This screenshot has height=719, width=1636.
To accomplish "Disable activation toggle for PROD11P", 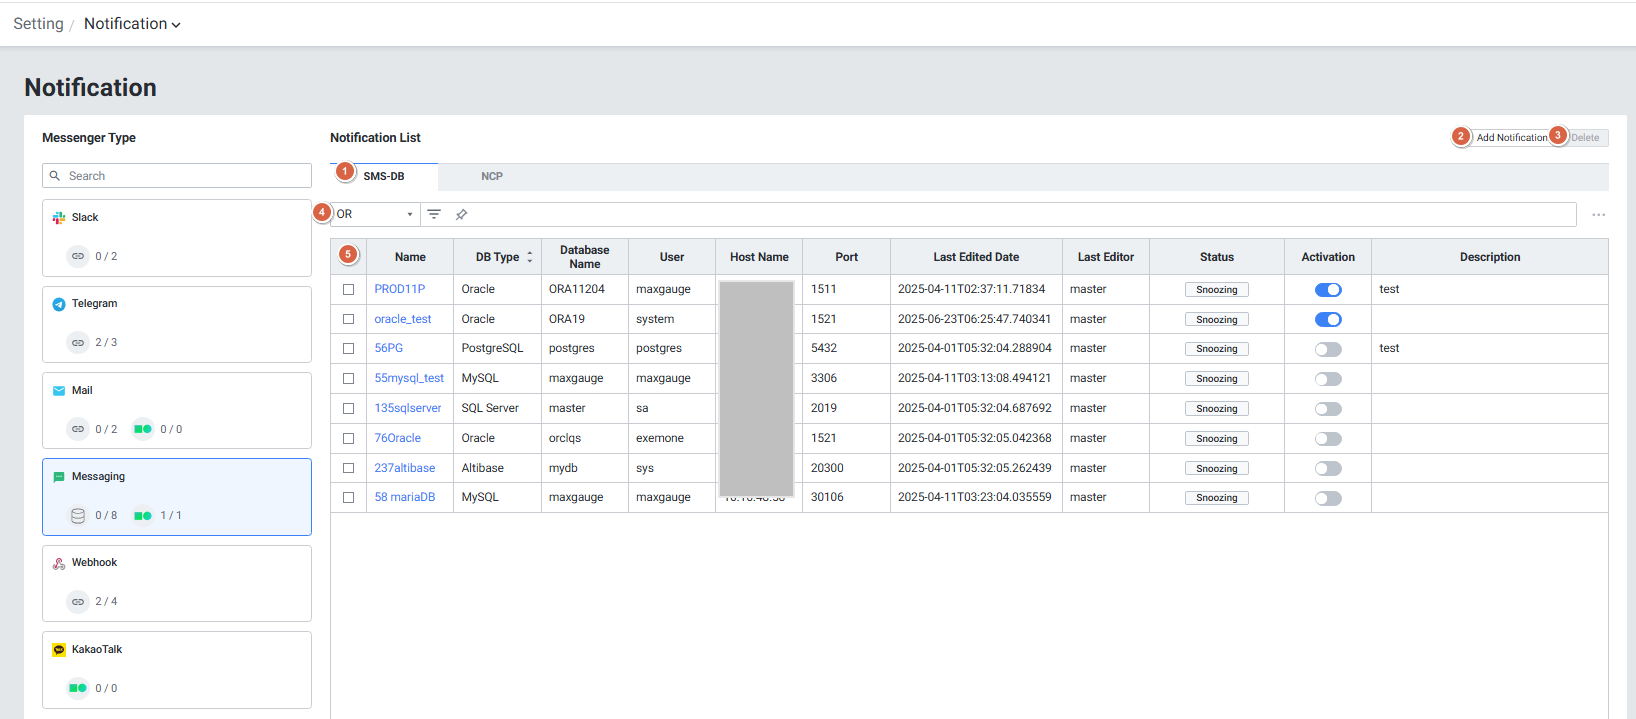I will (1327, 290).
